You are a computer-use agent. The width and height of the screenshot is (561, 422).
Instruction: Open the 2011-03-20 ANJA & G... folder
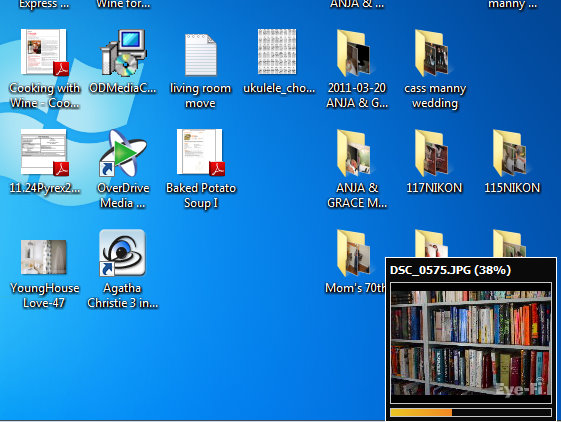pos(354,53)
